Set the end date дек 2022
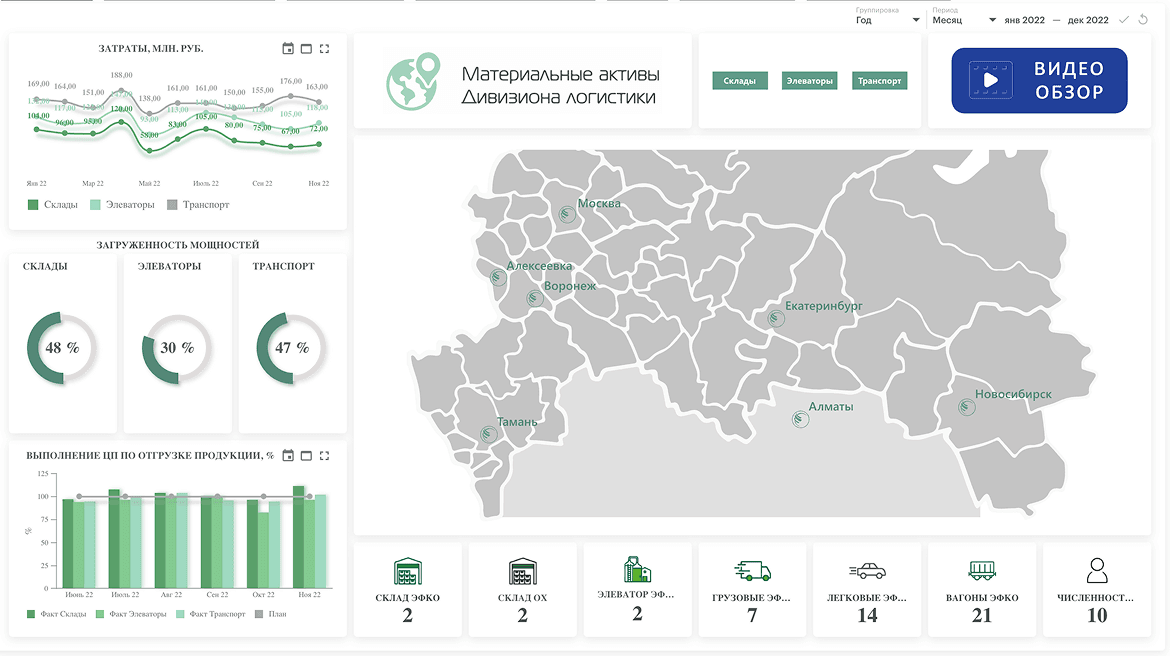This screenshot has height=656, width=1170. (x=1088, y=20)
